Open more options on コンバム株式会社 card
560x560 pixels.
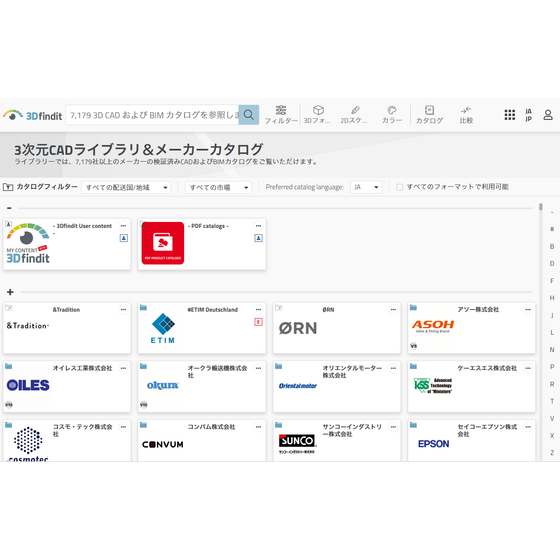pos(258,427)
